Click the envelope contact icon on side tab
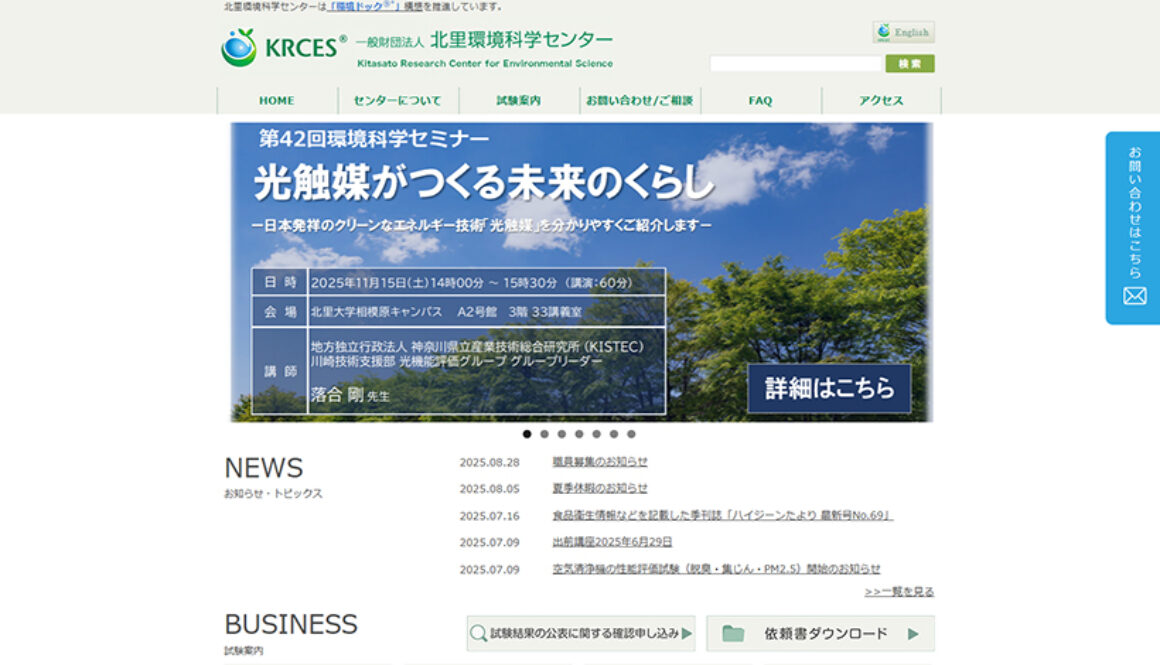 (x=1134, y=296)
